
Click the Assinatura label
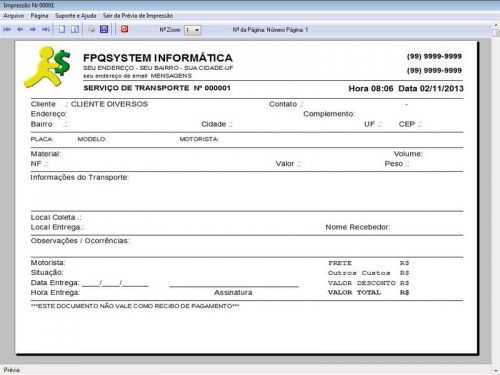(x=233, y=292)
